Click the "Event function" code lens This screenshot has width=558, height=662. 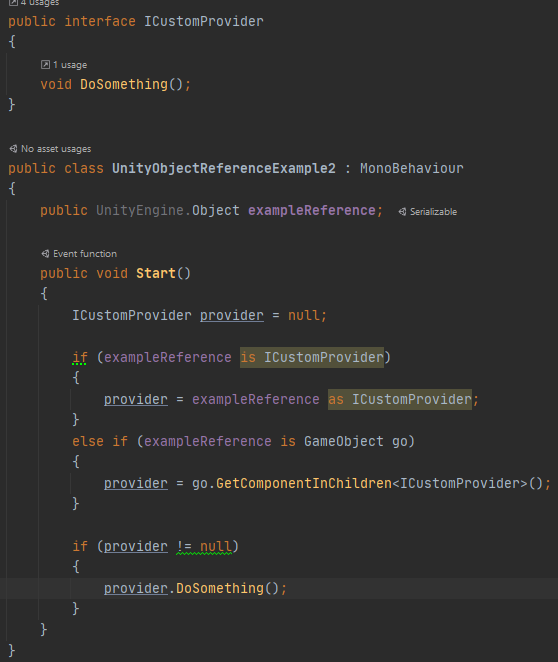pyautogui.click(x=85, y=254)
